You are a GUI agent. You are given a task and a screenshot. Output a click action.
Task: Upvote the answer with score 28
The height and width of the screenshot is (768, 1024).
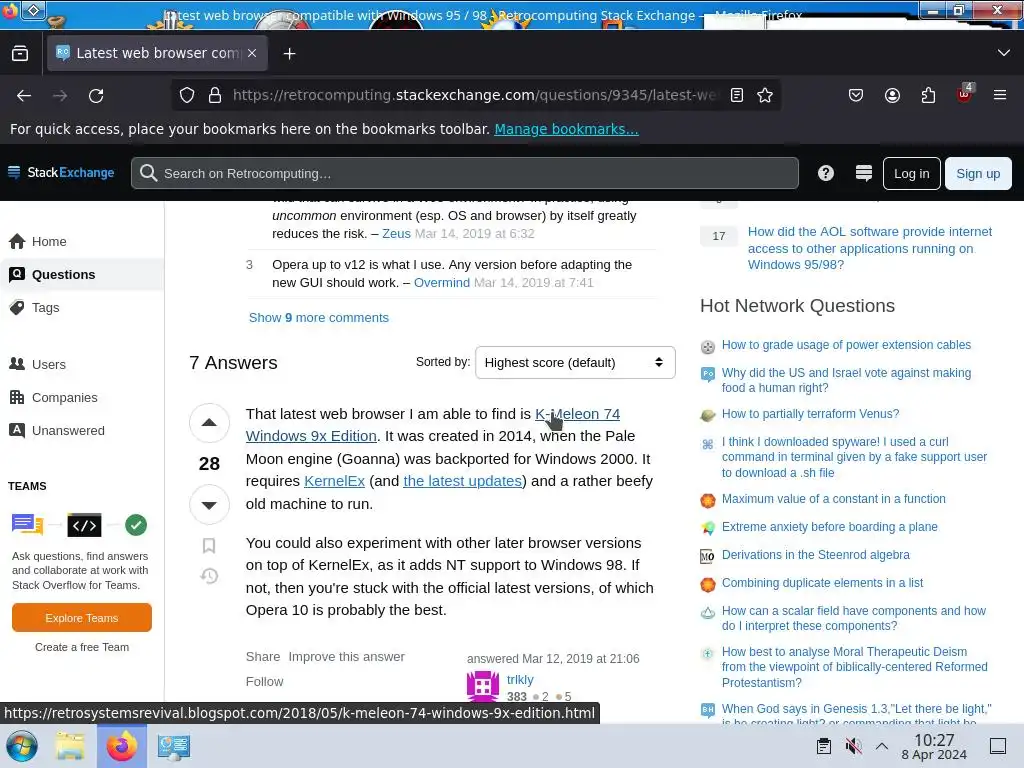[209, 423]
